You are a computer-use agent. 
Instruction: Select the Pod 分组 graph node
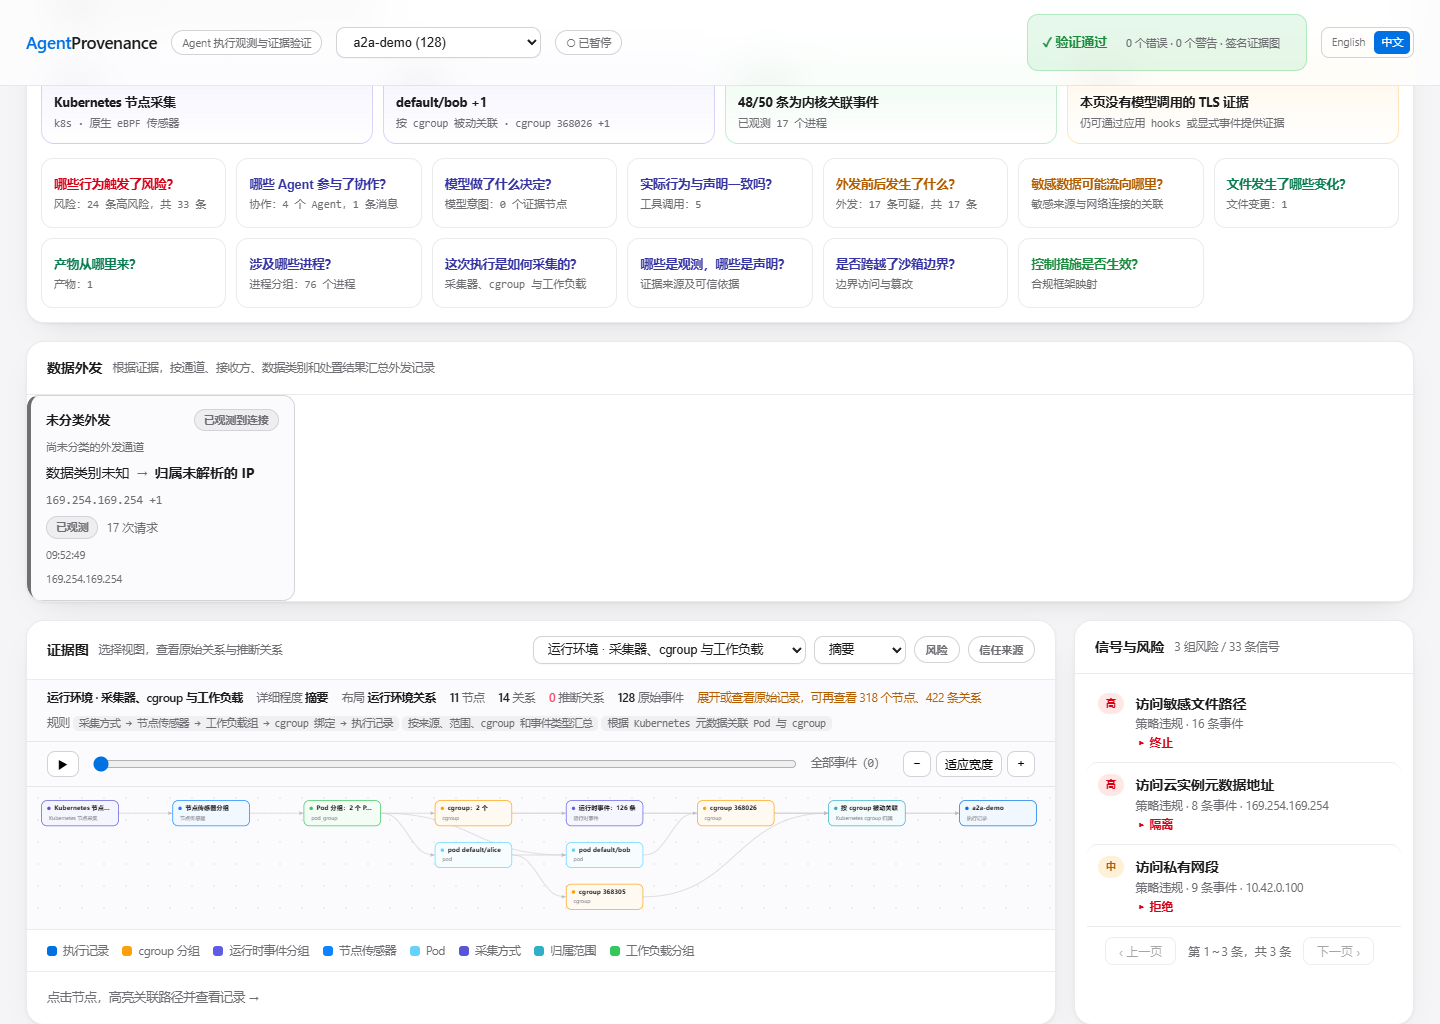pos(342,813)
